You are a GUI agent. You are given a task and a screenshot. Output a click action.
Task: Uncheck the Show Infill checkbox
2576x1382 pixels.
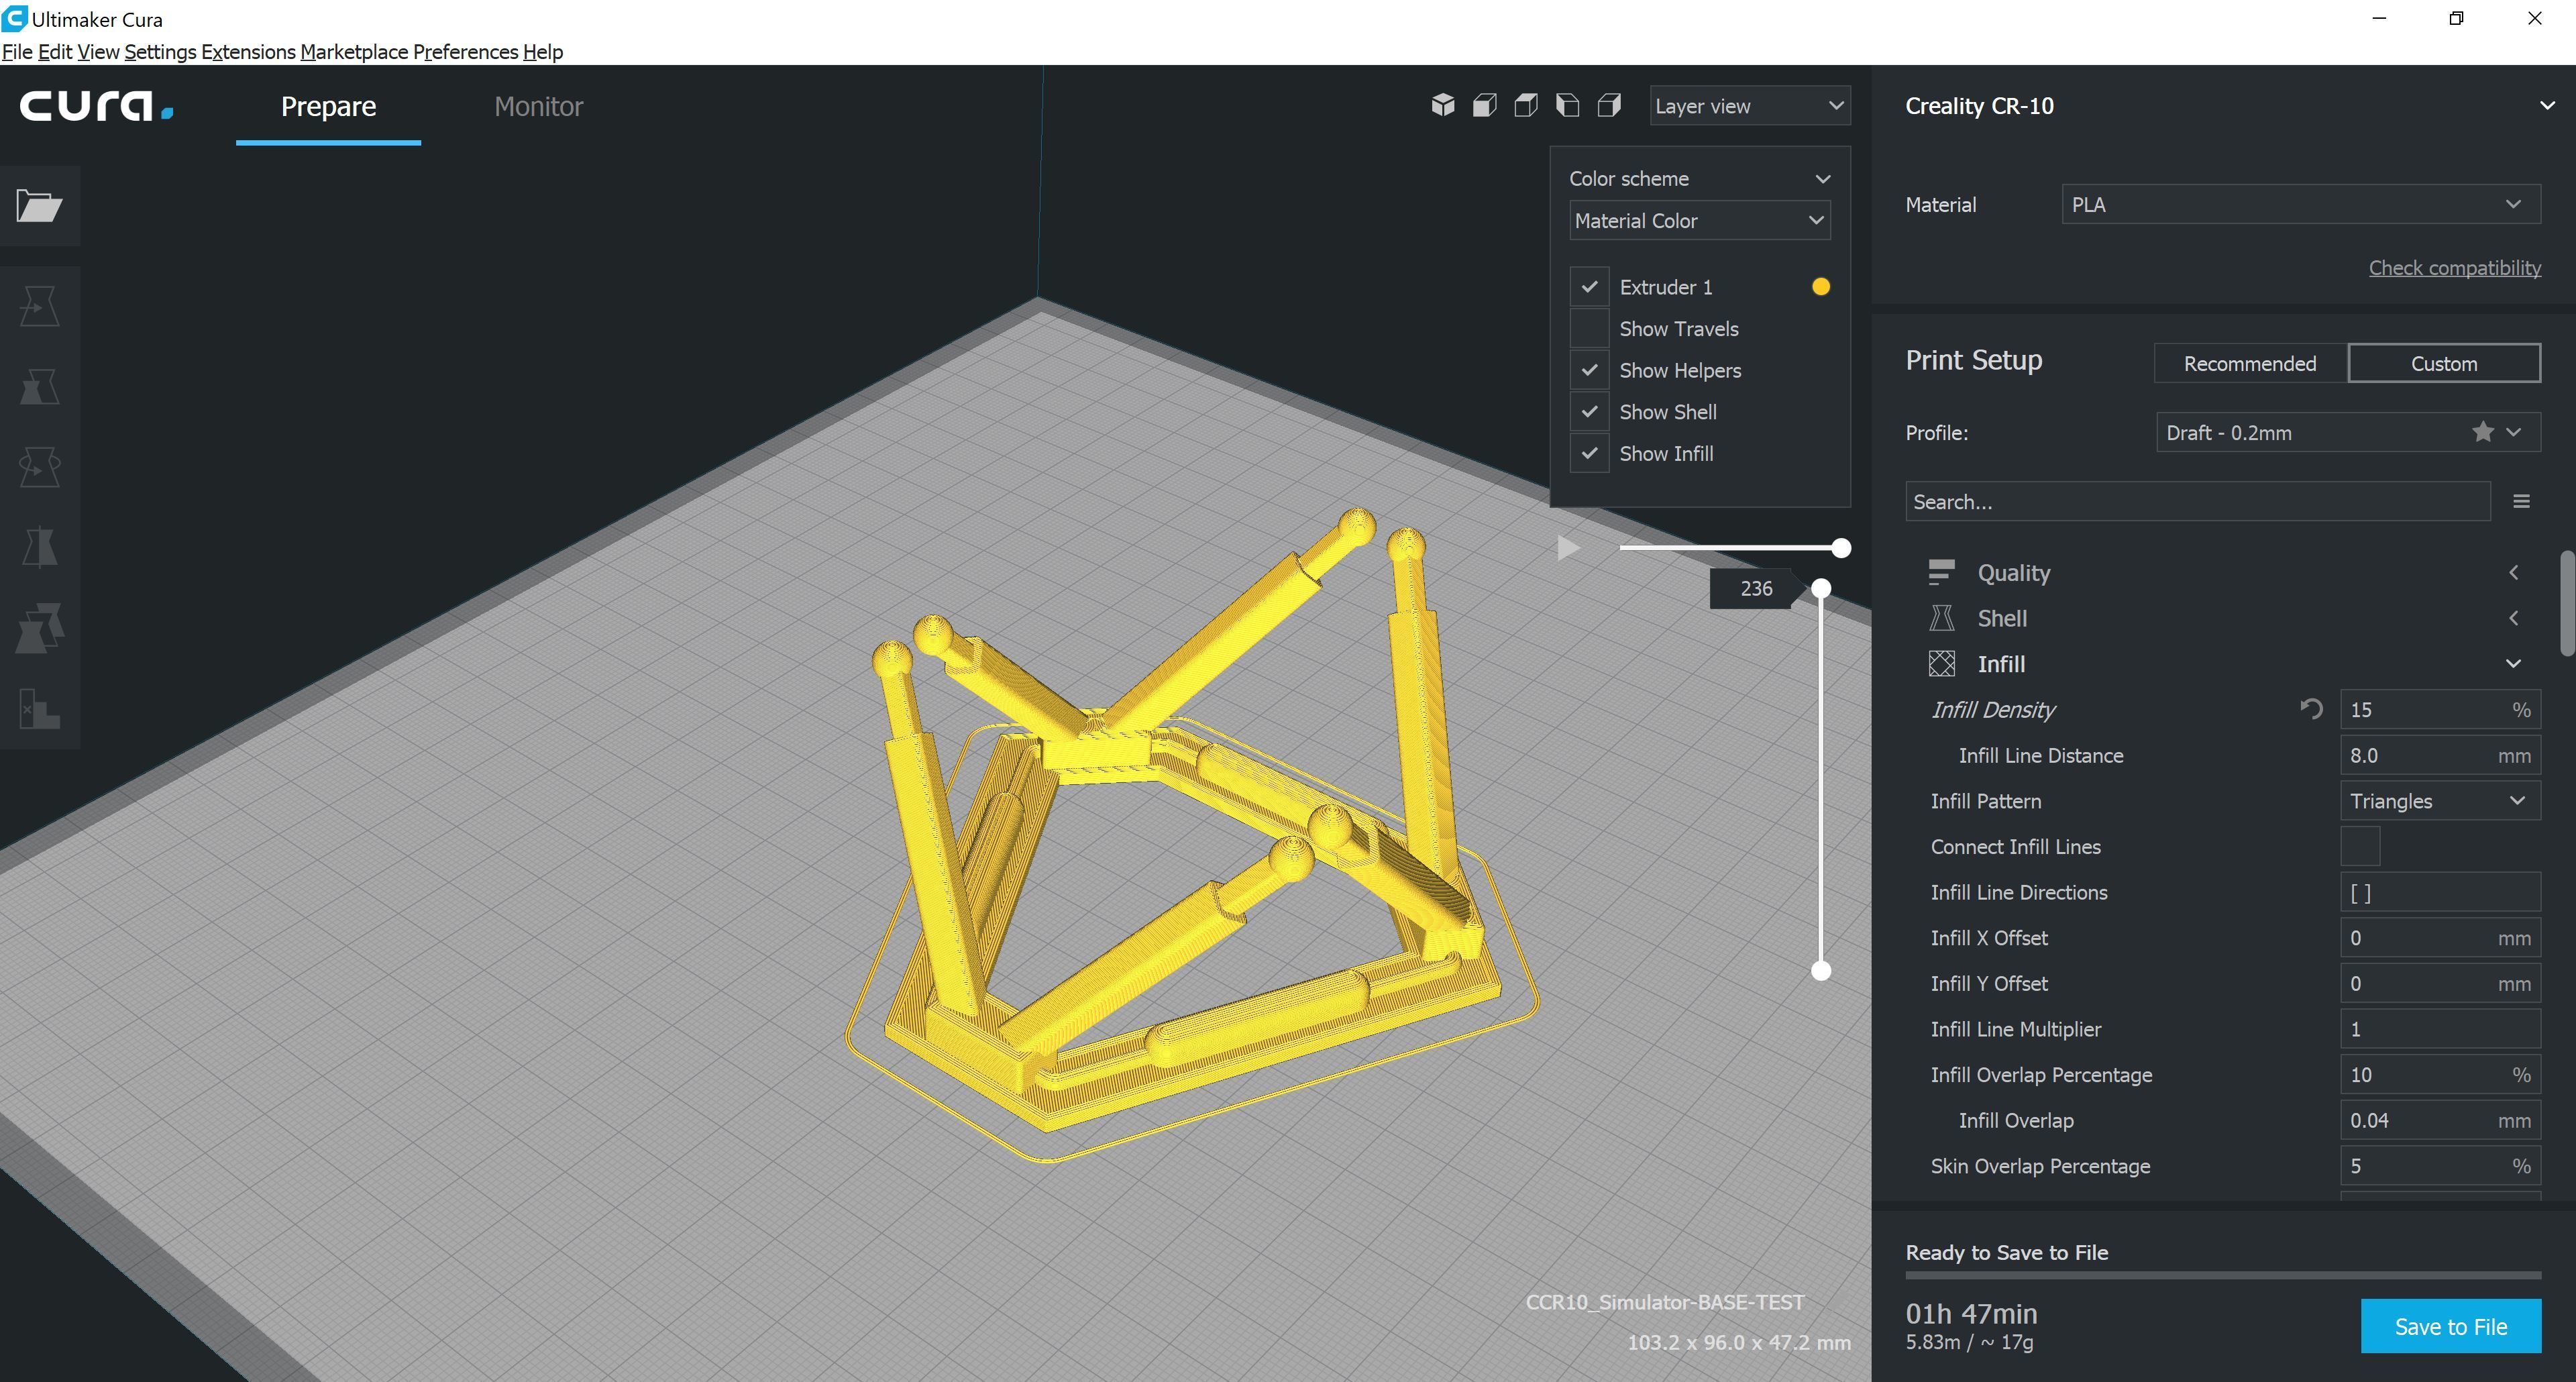tap(1589, 454)
